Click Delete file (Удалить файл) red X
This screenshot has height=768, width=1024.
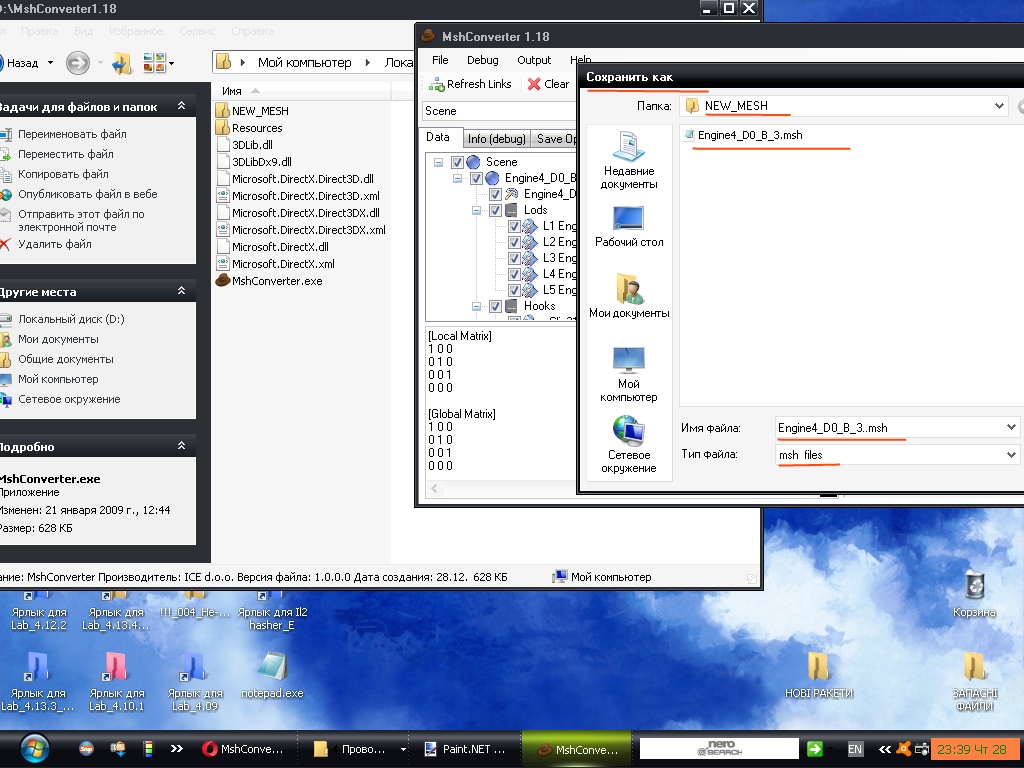pos(5,244)
